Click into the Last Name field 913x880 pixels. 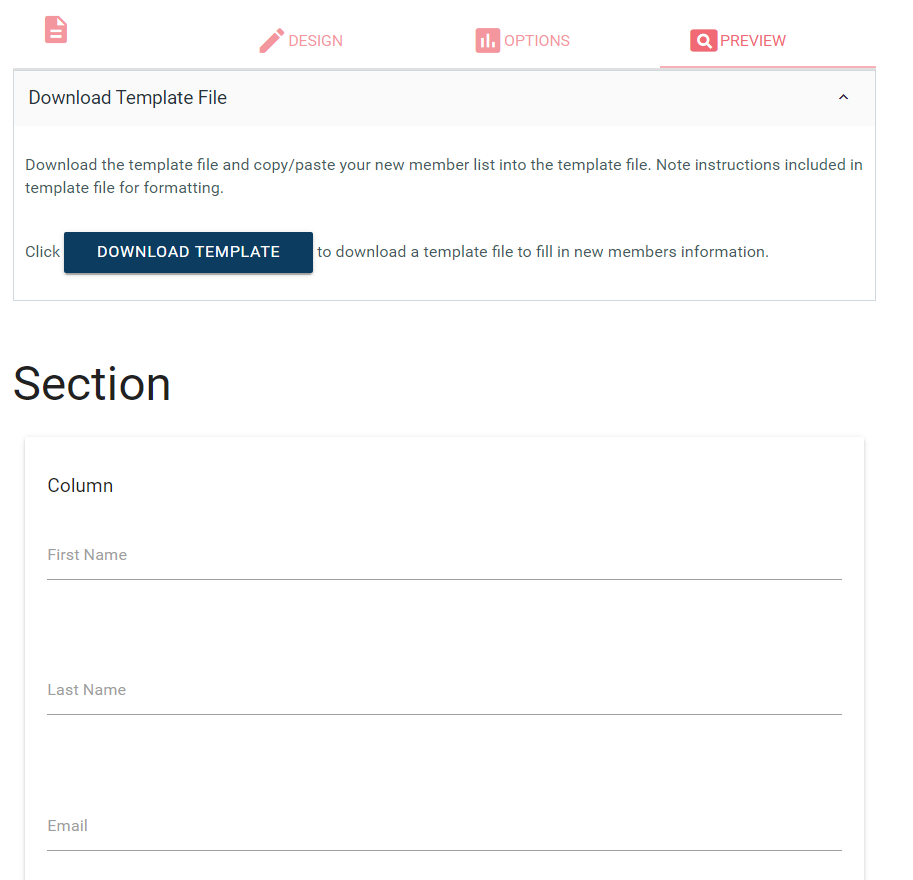click(444, 691)
